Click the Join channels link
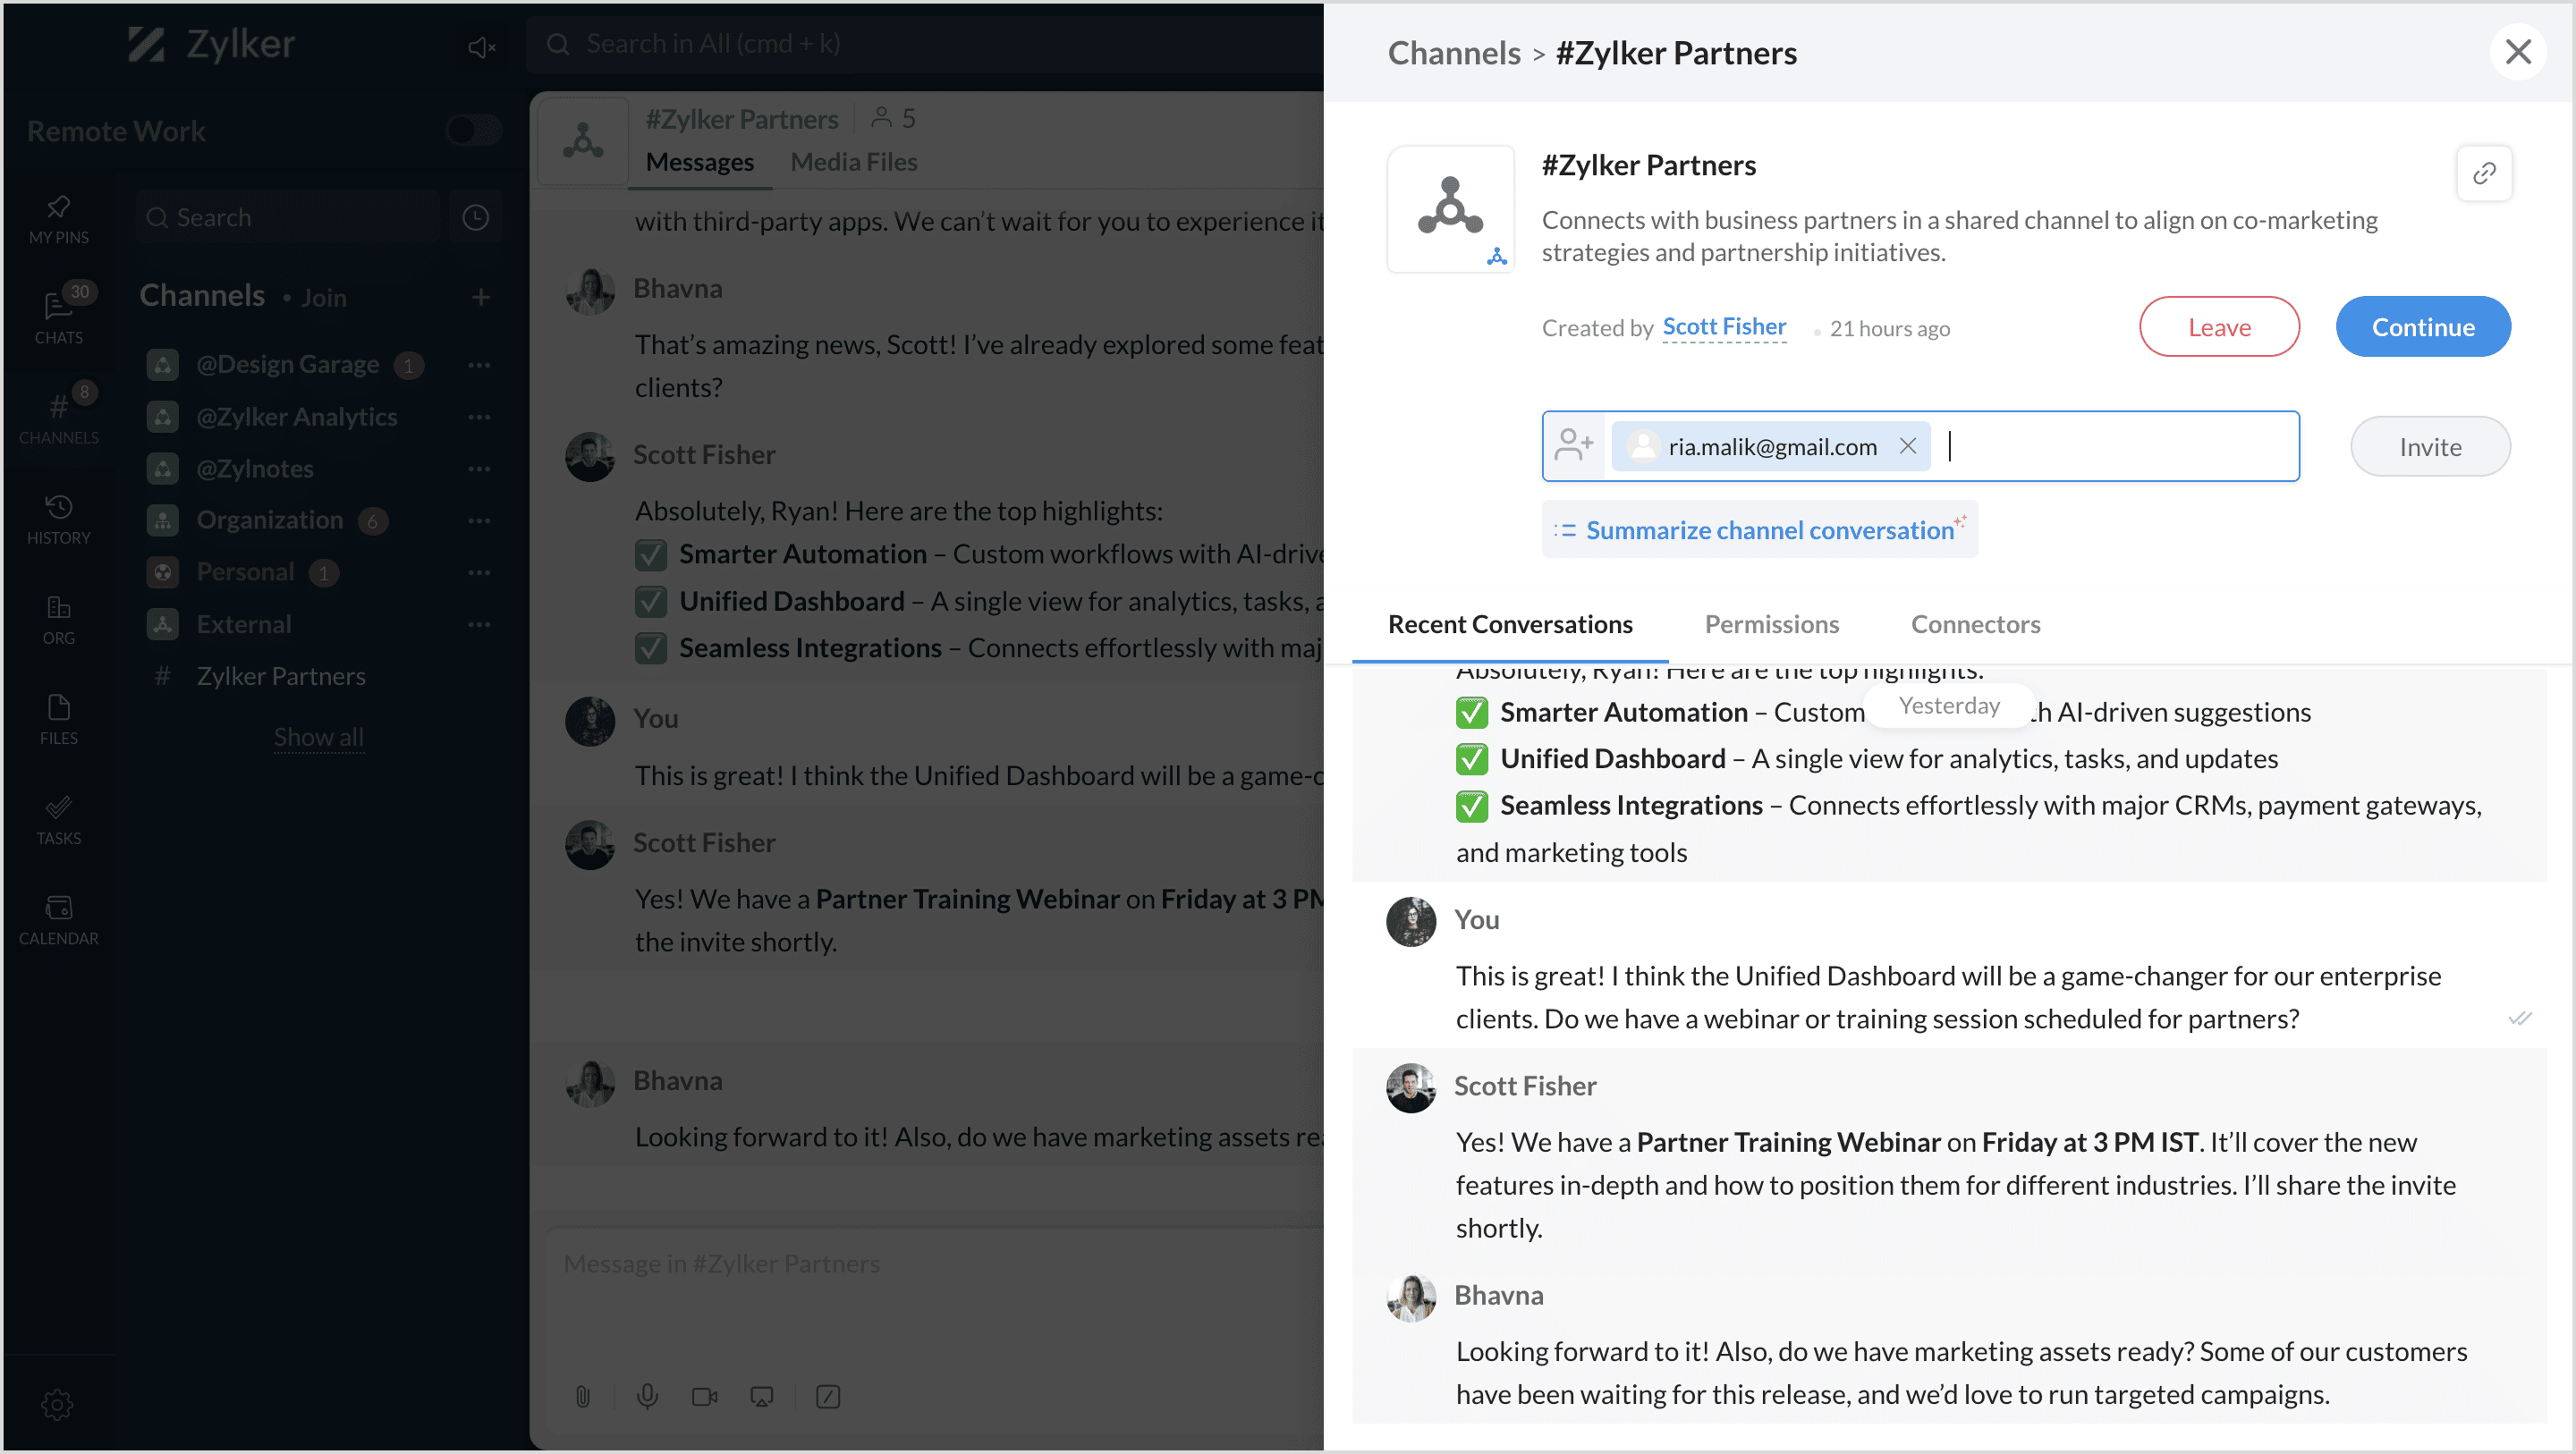The height and width of the screenshot is (1454, 2576). (323, 297)
